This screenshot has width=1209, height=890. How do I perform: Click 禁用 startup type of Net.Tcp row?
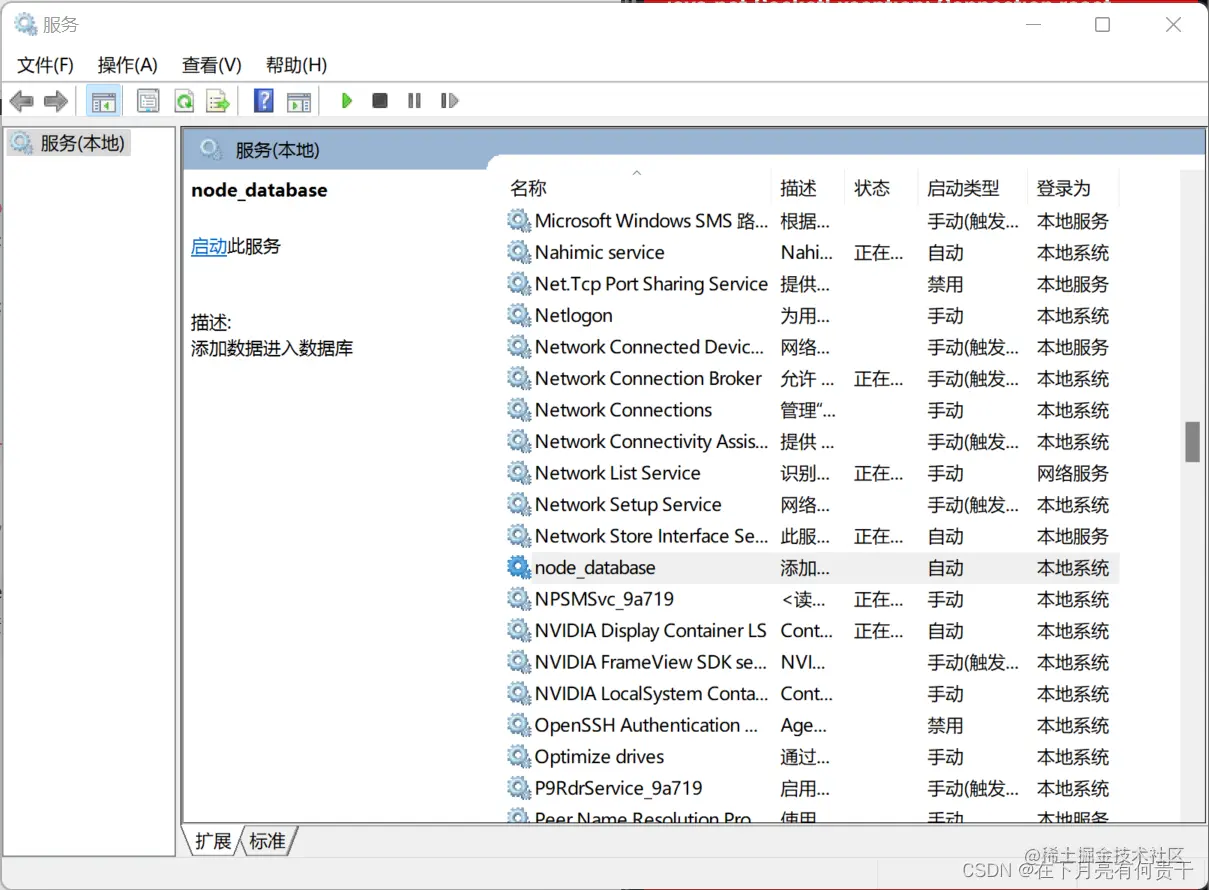click(945, 284)
